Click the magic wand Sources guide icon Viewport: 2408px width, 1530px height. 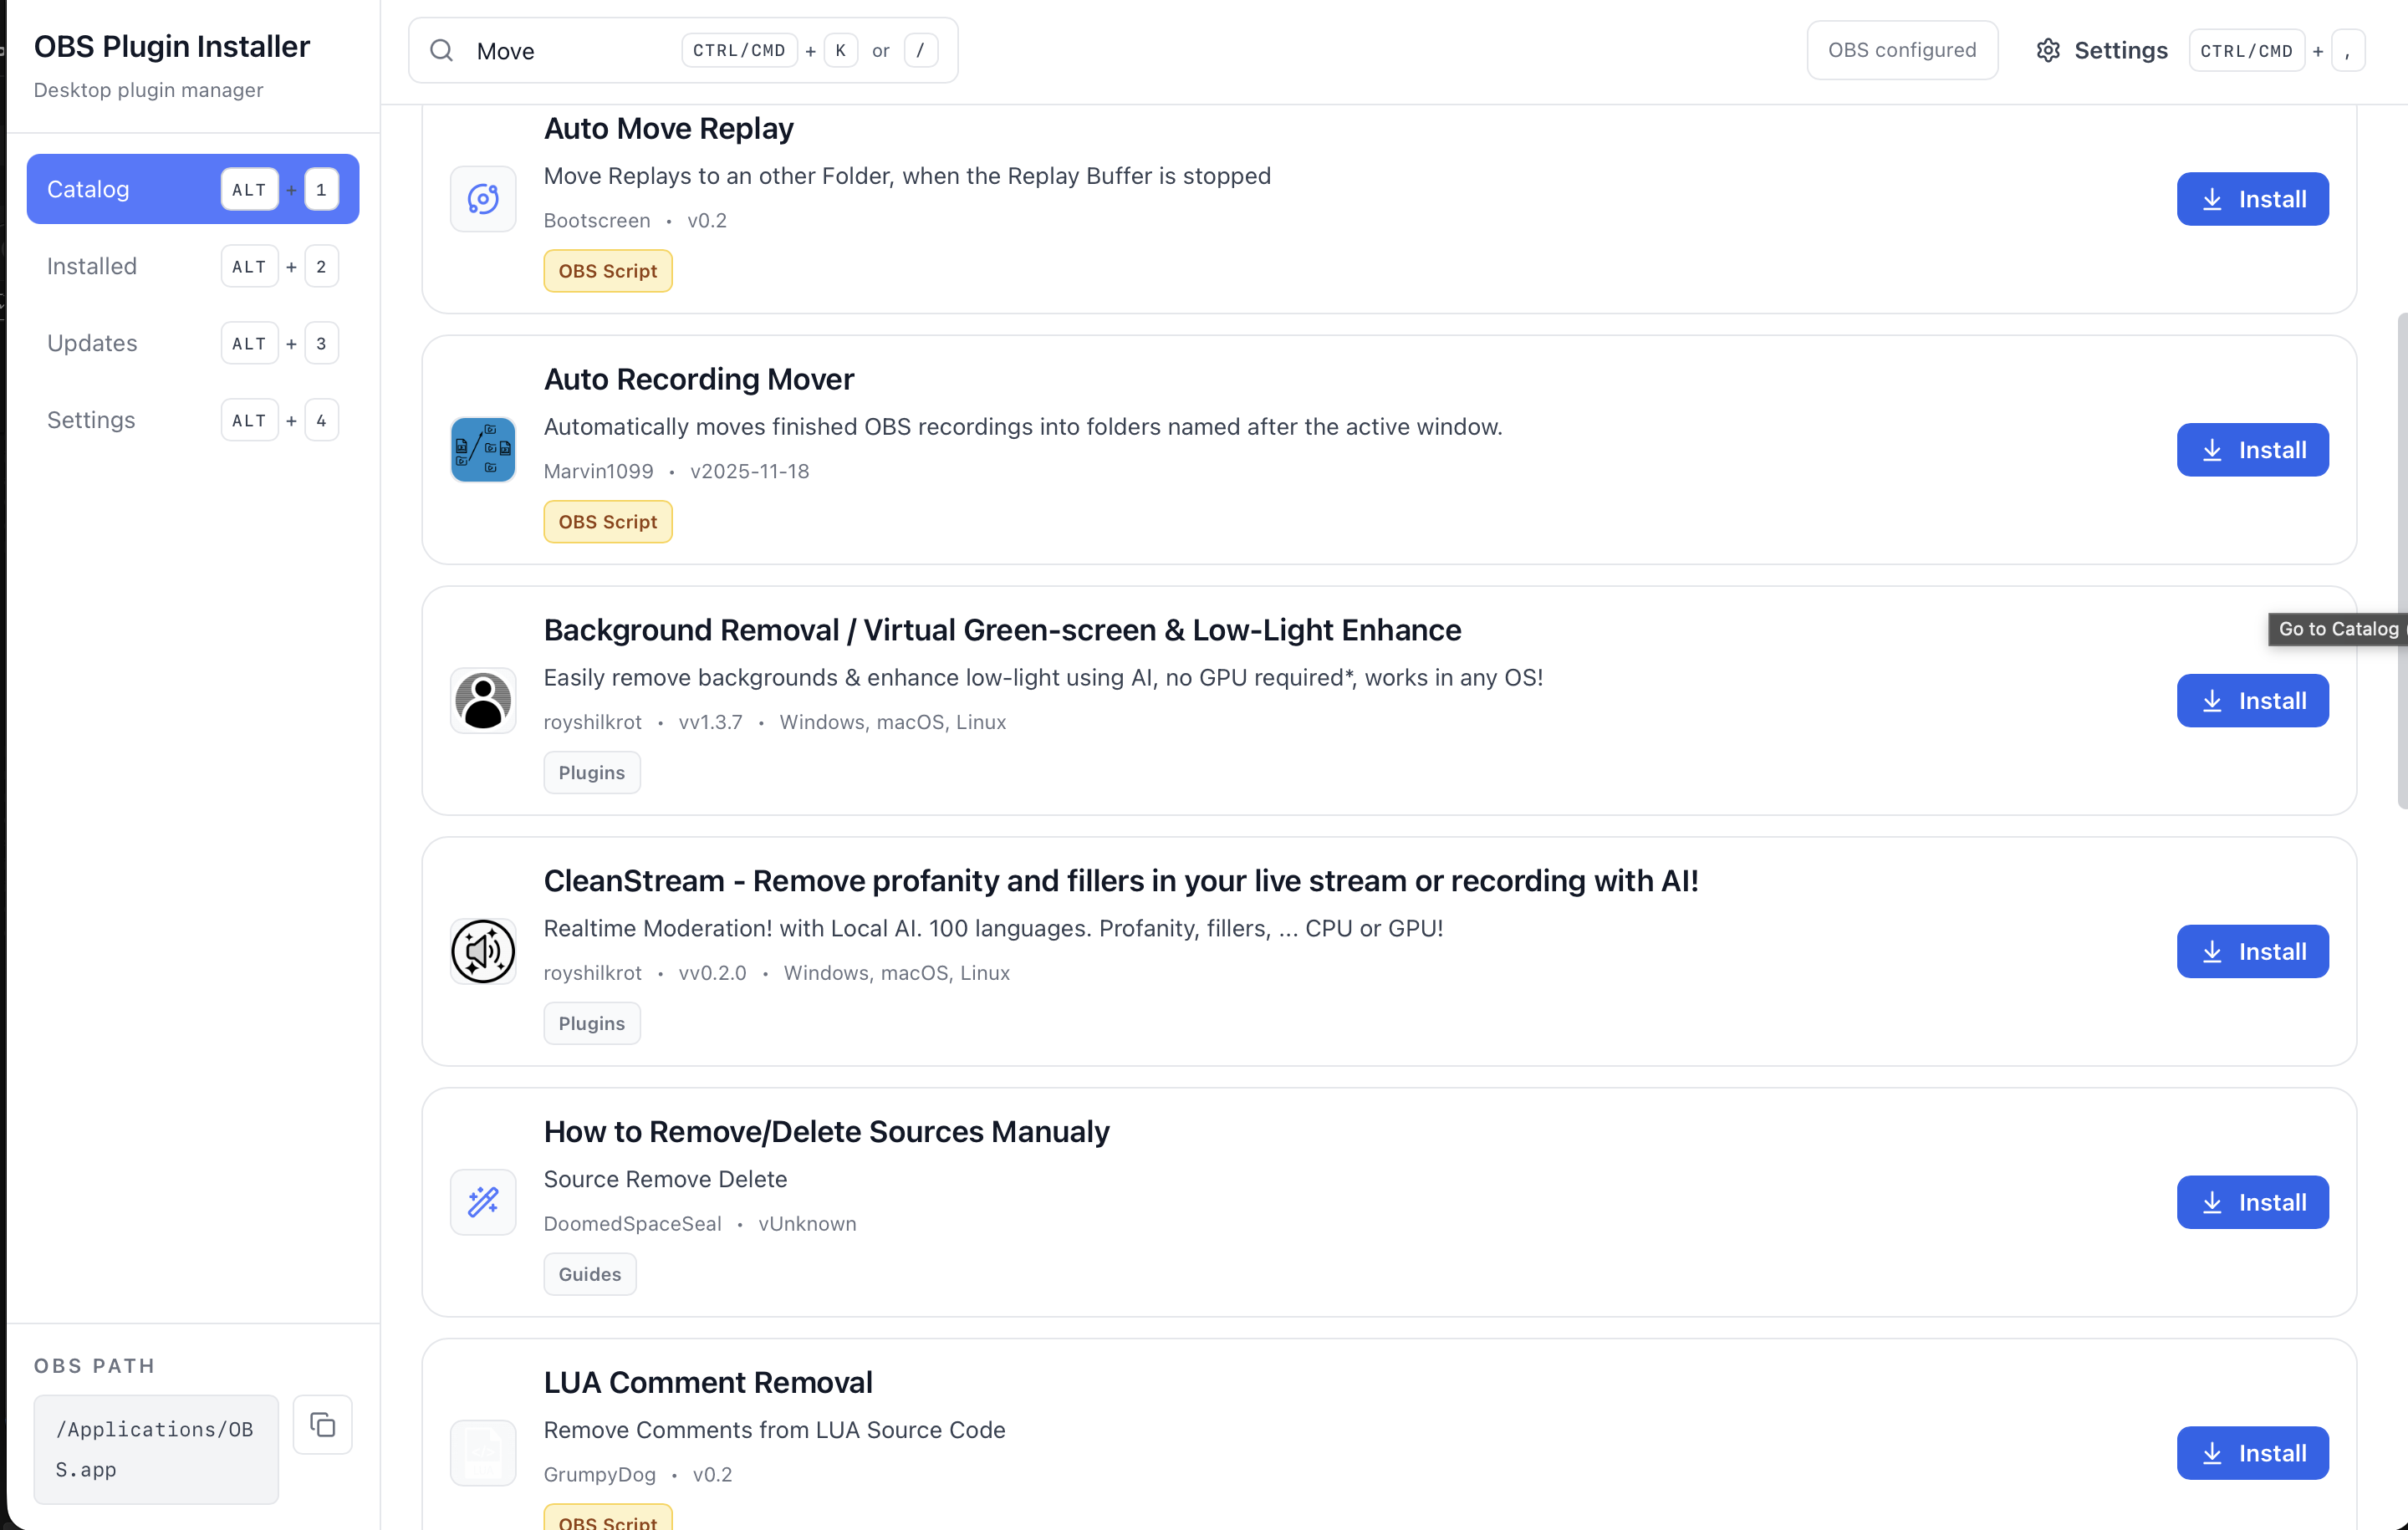click(x=482, y=1202)
